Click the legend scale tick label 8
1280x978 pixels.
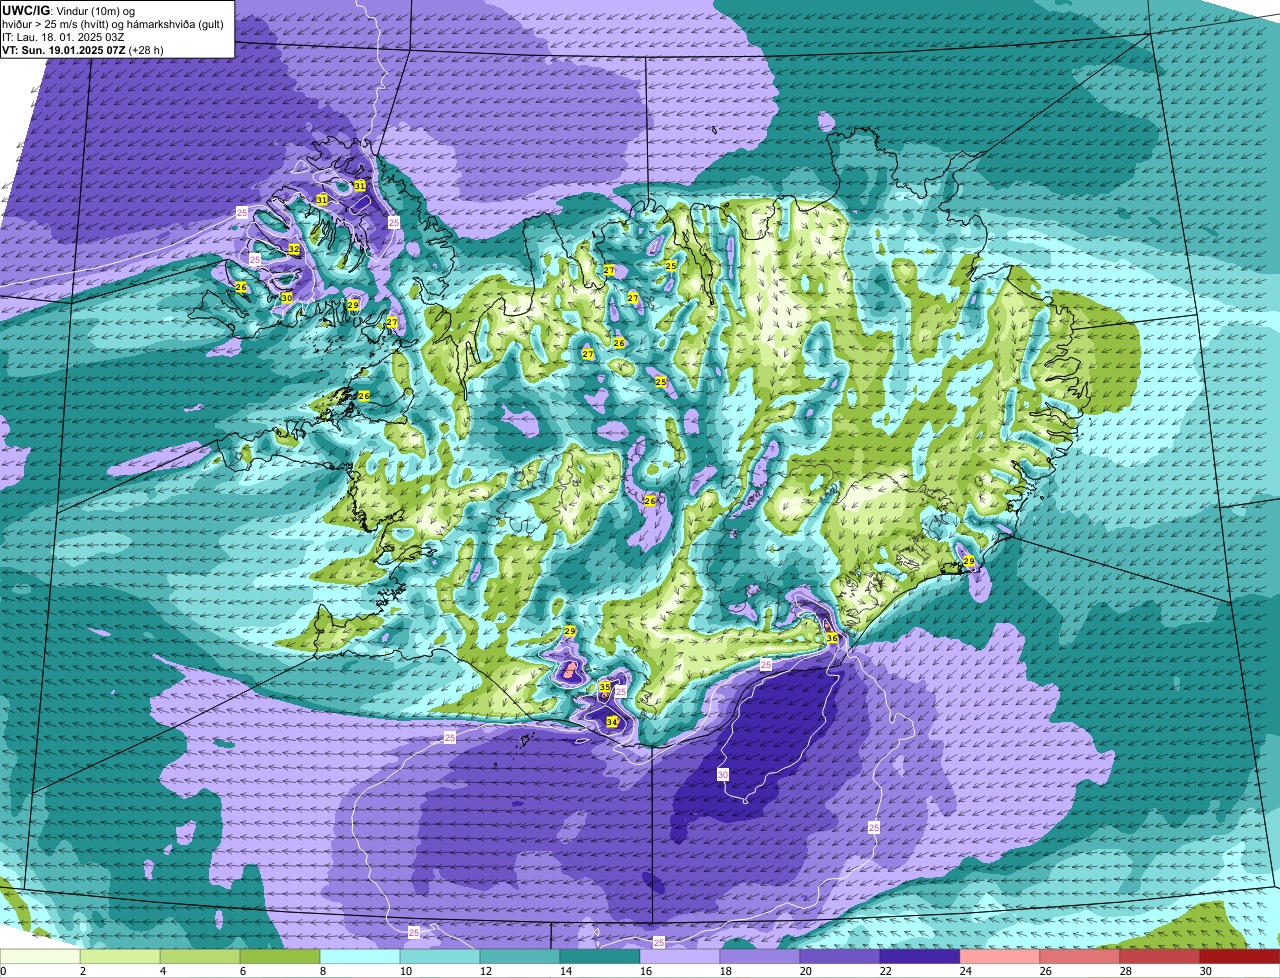(325, 971)
